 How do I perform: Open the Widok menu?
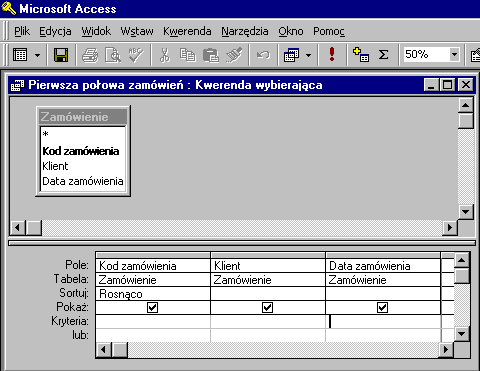pos(96,31)
